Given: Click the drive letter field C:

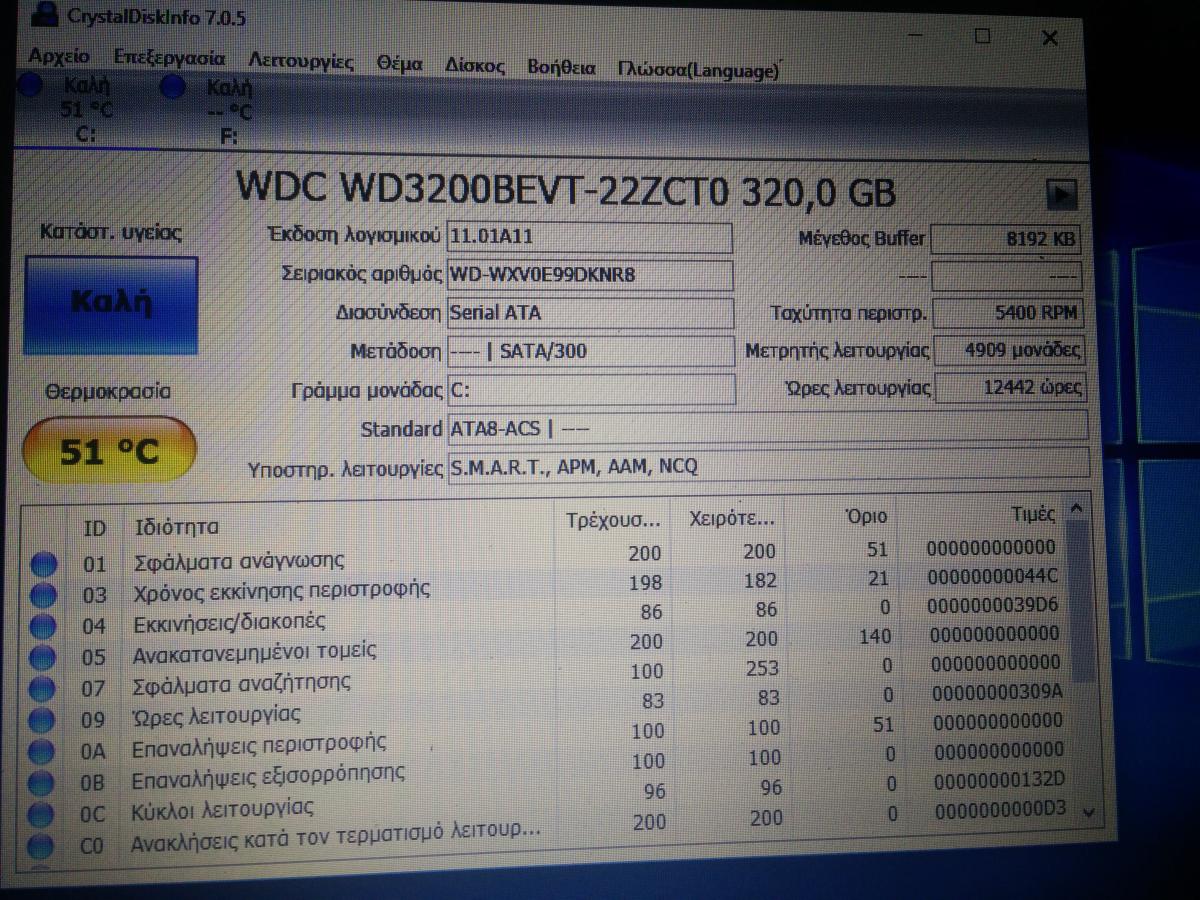Looking at the screenshot, I should pyautogui.click(x=590, y=390).
